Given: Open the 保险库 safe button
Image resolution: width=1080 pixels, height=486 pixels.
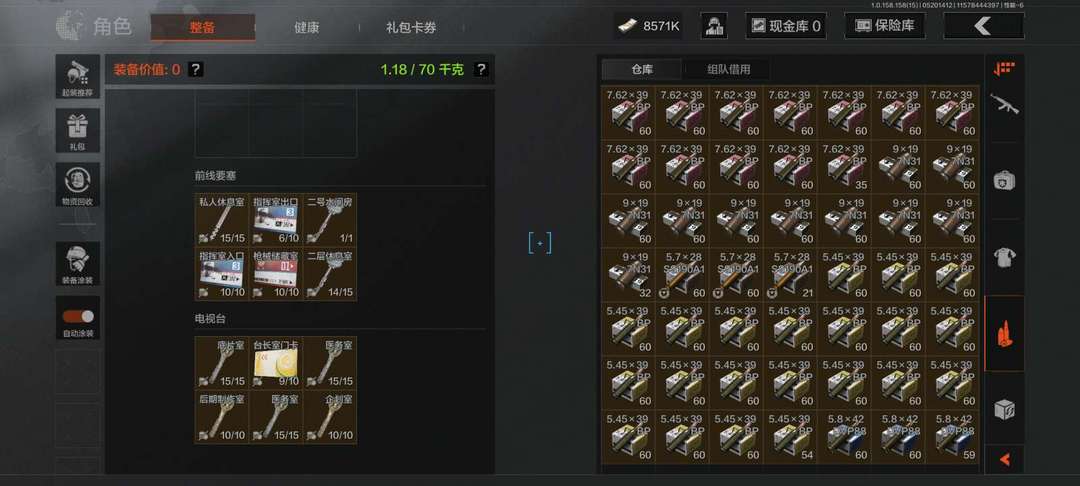Looking at the screenshot, I should pos(885,26).
